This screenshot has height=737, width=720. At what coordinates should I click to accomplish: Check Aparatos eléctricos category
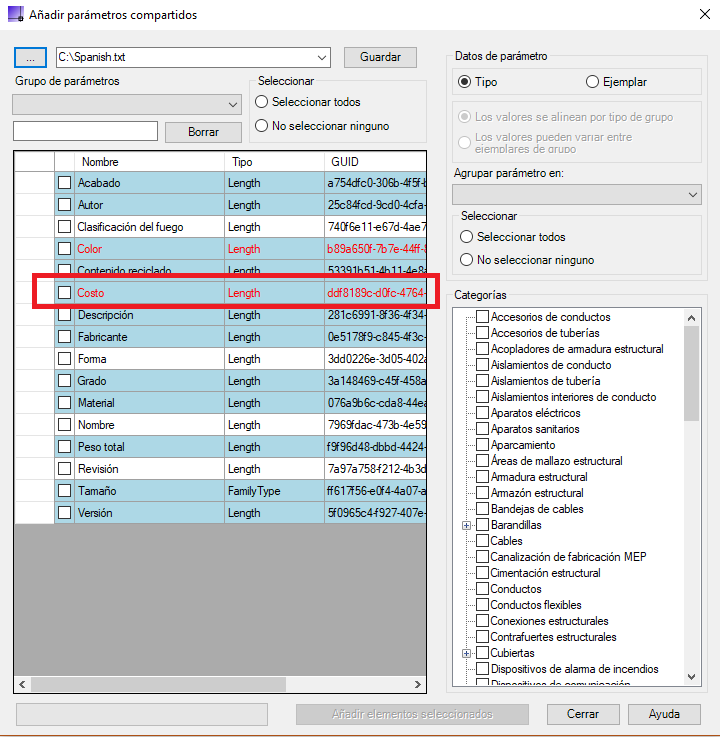pos(482,413)
